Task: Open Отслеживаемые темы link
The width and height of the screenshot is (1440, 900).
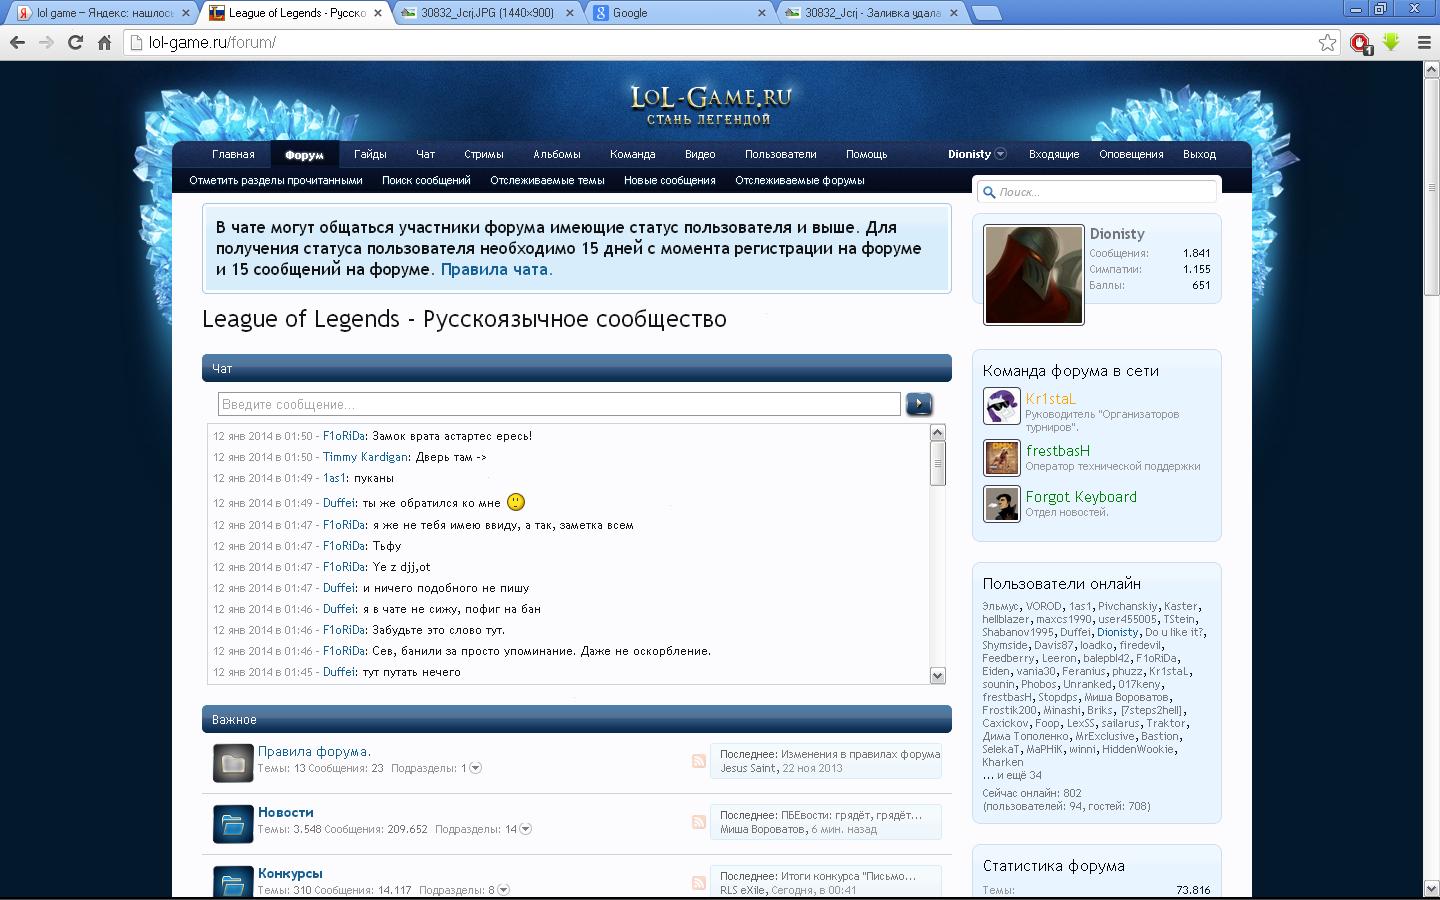Action: coord(547,180)
